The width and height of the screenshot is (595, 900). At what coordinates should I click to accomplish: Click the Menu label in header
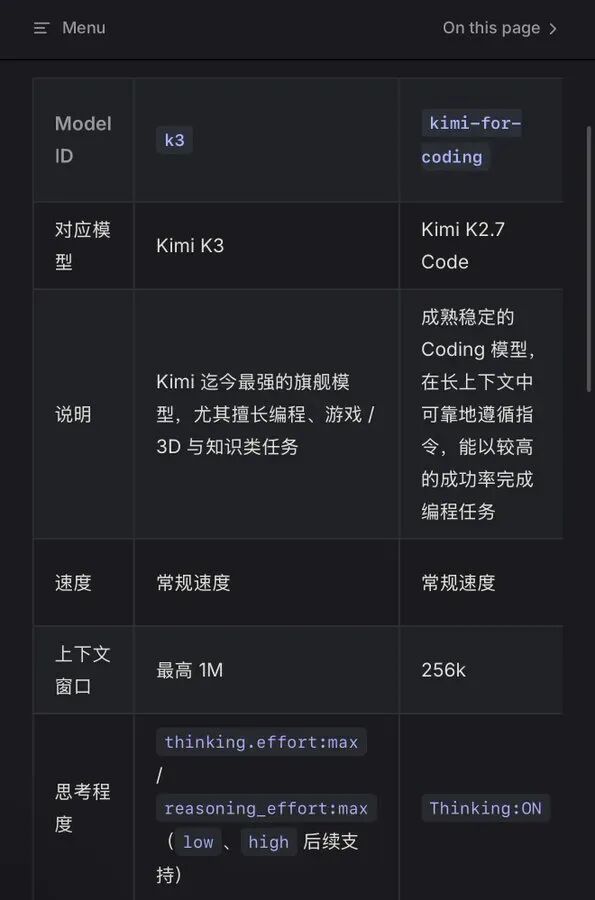84,28
